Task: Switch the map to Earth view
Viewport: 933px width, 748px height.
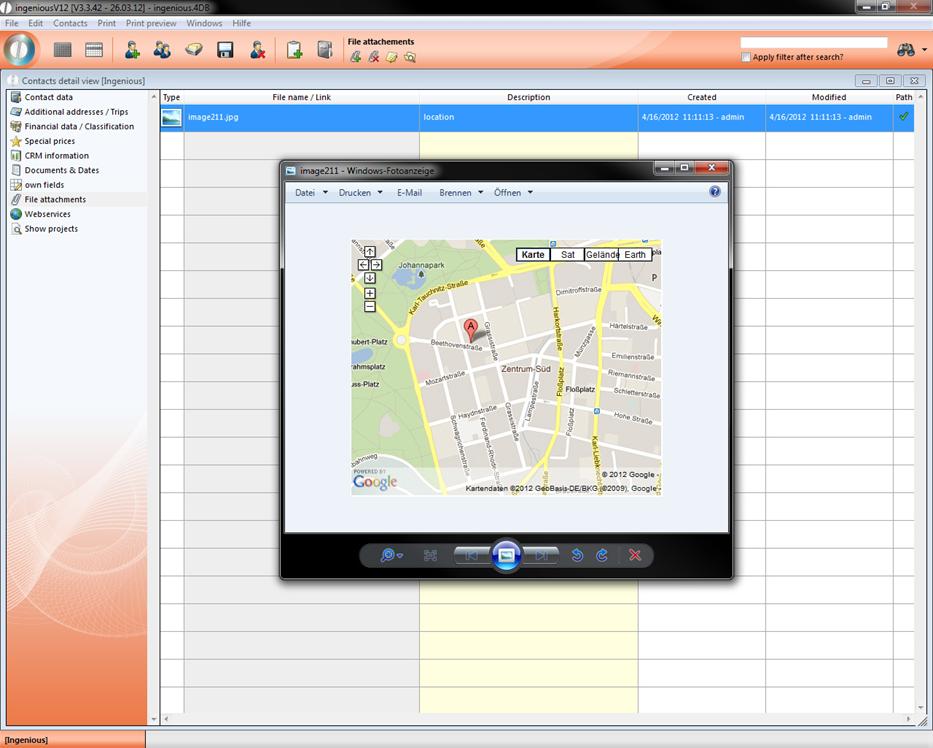Action: (x=635, y=255)
